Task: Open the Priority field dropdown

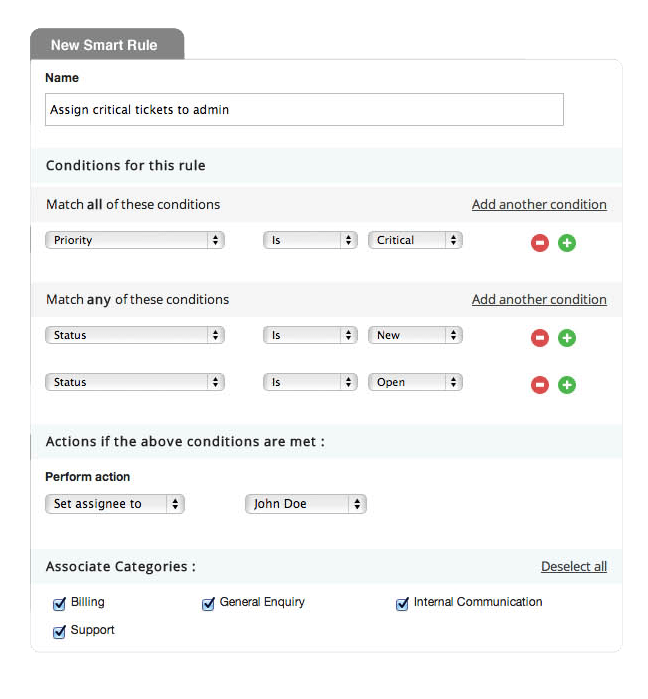Action: 135,240
